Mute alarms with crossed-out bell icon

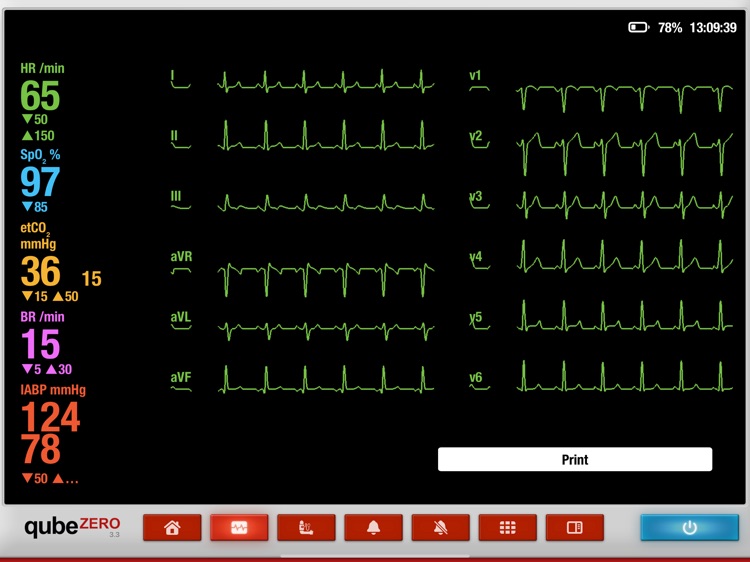pos(441,528)
